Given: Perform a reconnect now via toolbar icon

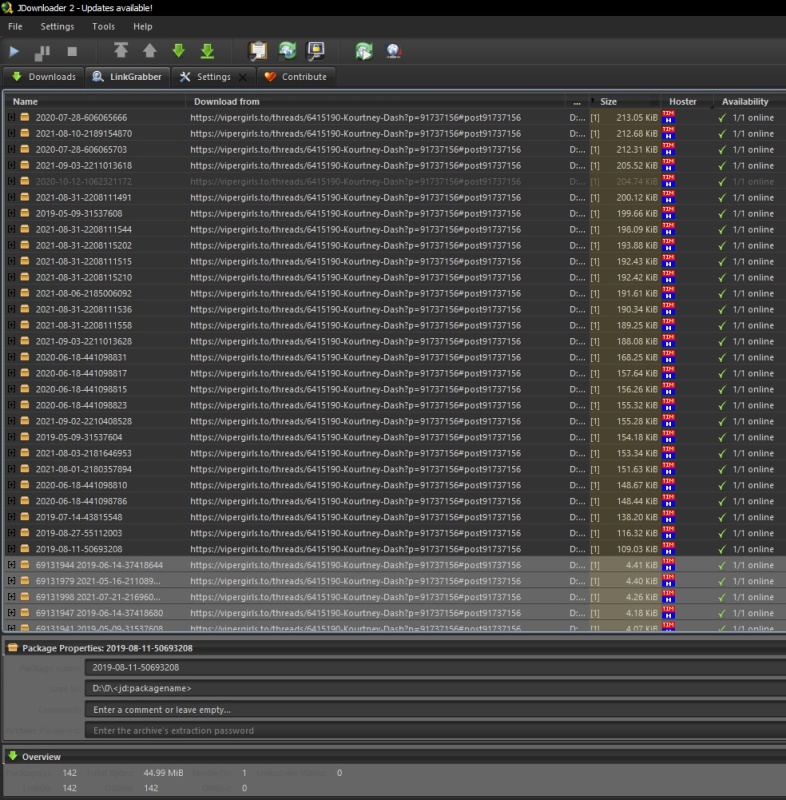Looking at the screenshot, I should (364, 51).
